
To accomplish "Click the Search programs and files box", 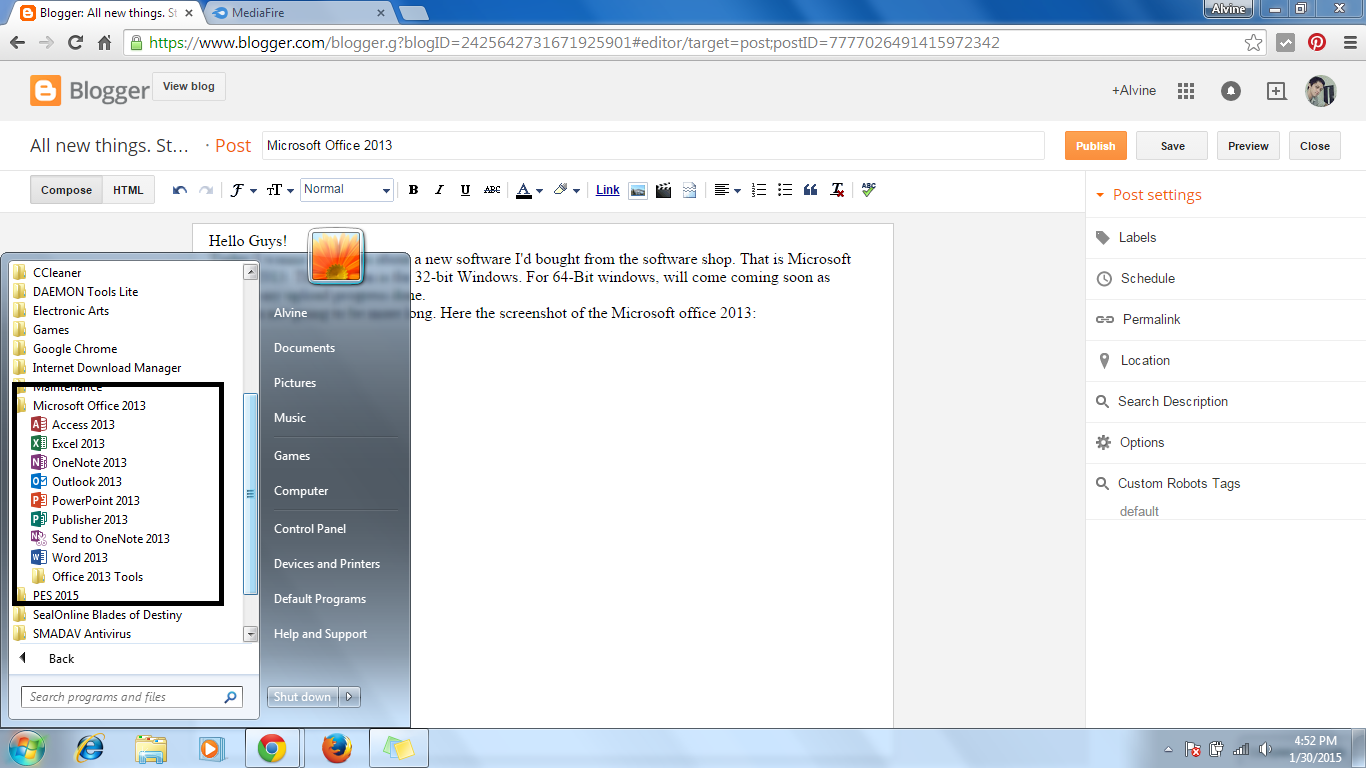I will point(131,697).
